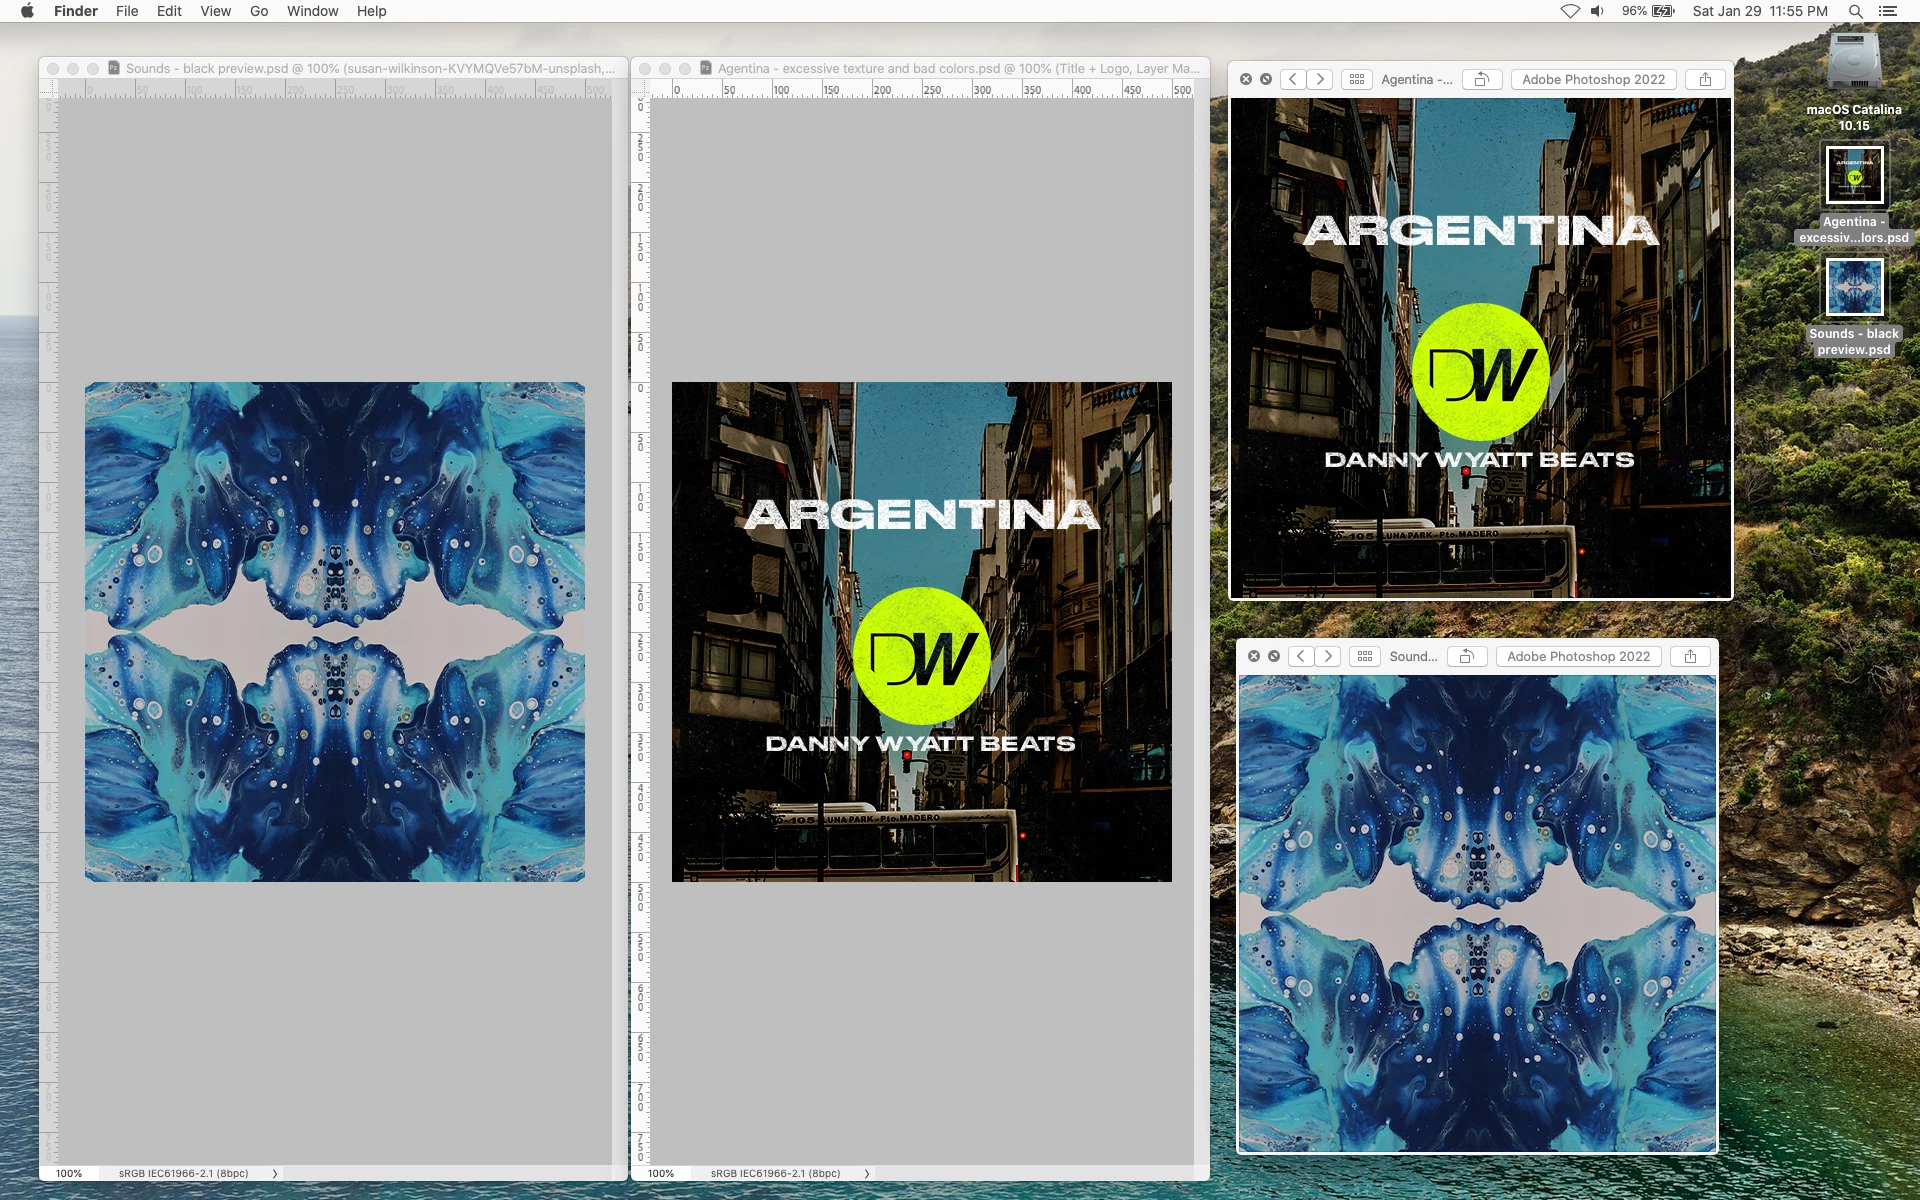Open the Window menu
1920x1200 pixels.
tap(312, 11)
